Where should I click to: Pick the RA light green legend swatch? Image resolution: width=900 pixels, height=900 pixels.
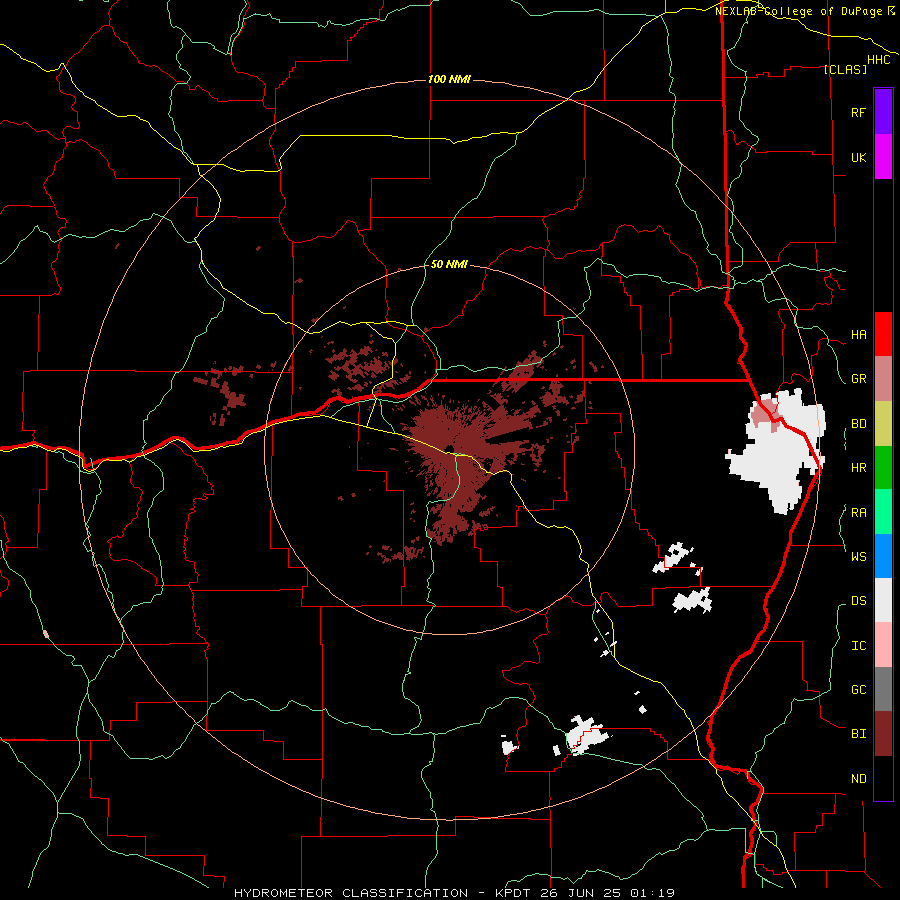coord(883,511)
